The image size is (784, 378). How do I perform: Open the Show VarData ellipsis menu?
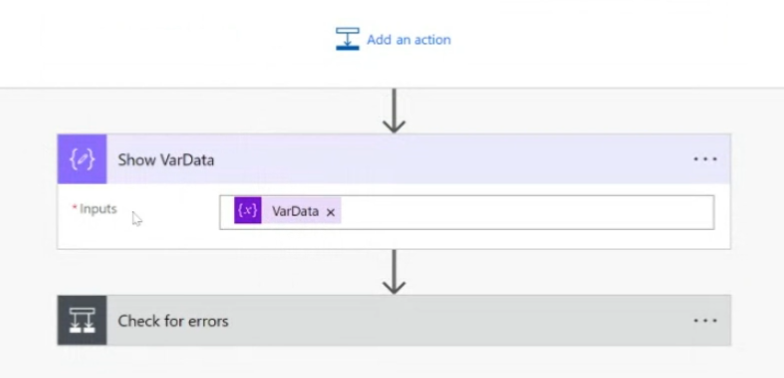(706, 159)
